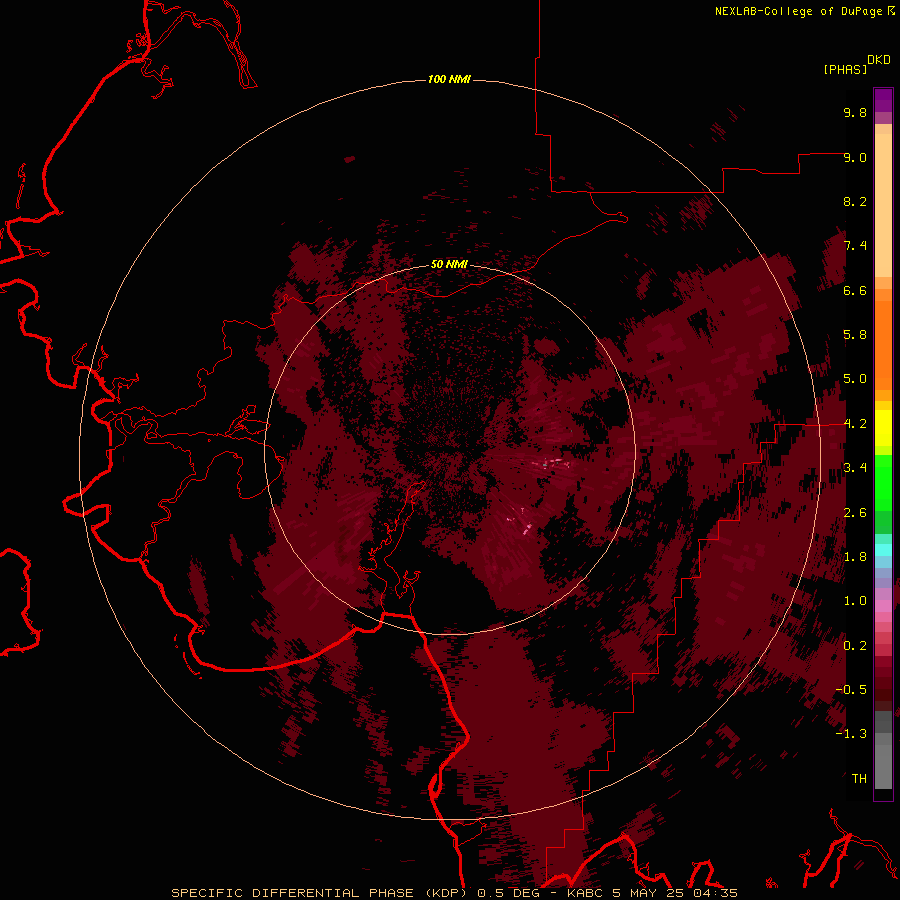
Task: Click the Specific Differential Phase caption at bottom
Action: click(x=454, y=893)
